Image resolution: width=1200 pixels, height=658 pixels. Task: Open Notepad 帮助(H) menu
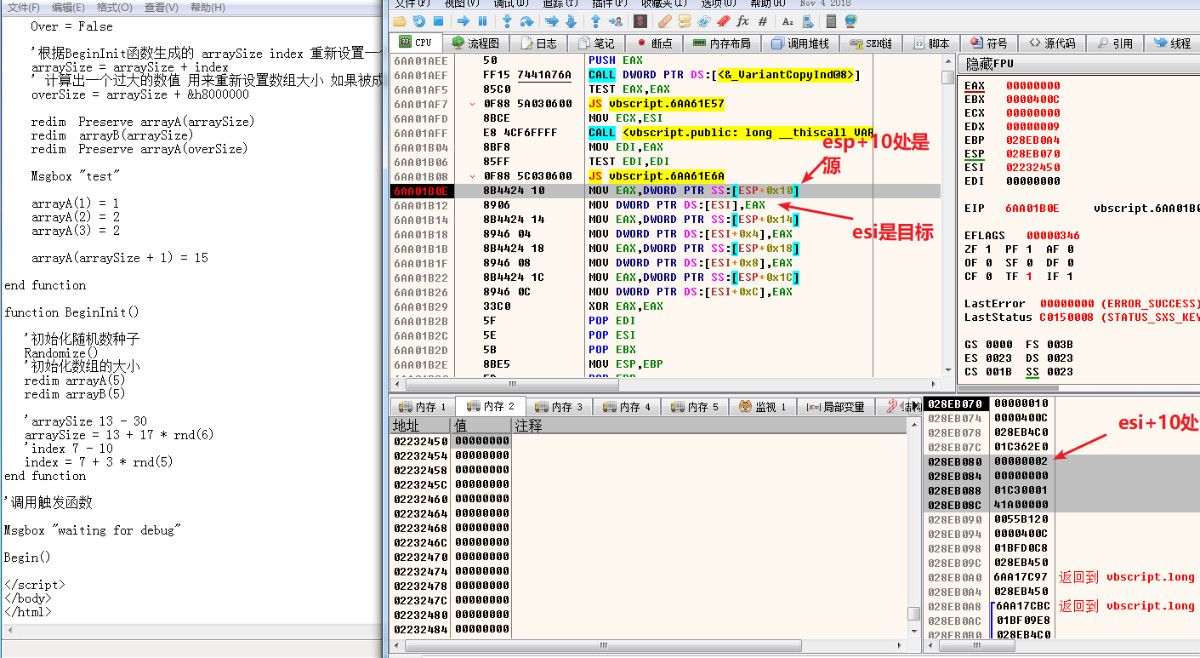point(206,7)
